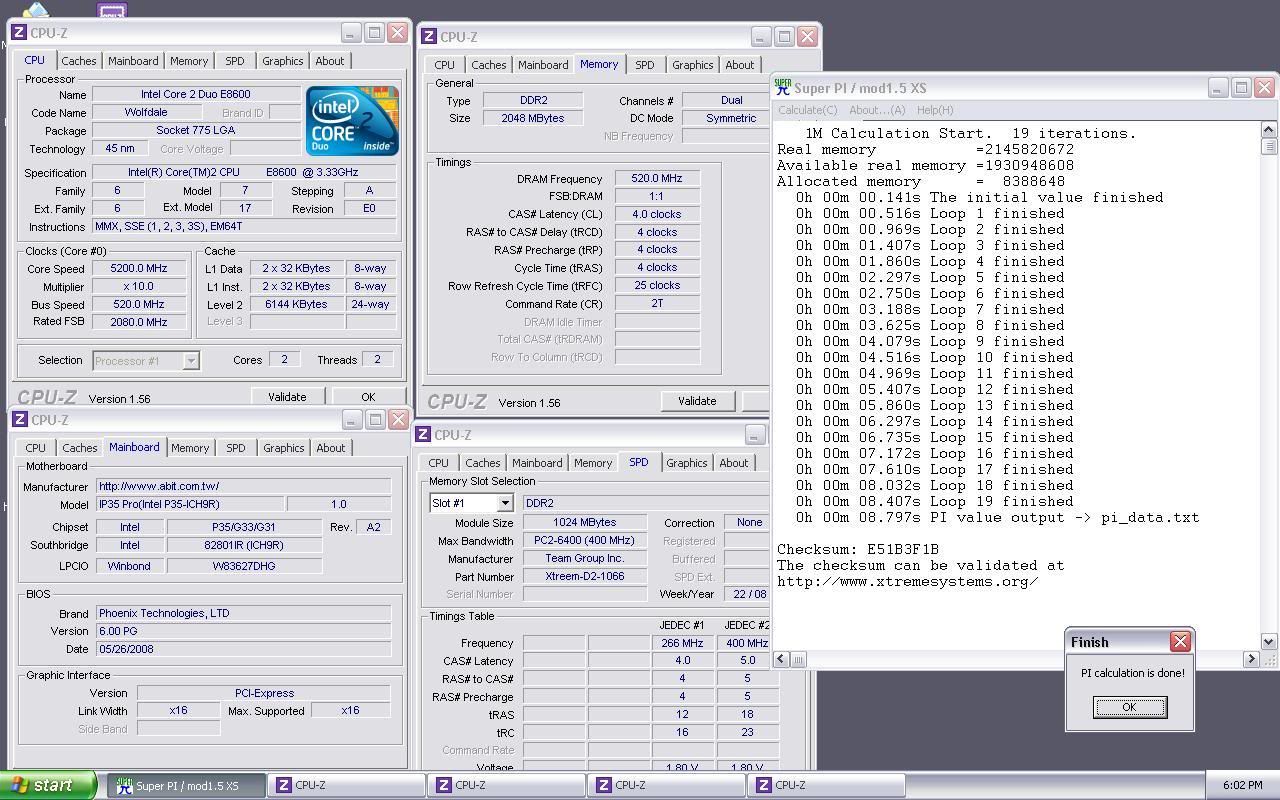Open the Help menu in Super PI
The image size is (1280, 800).
pos(935,110)
